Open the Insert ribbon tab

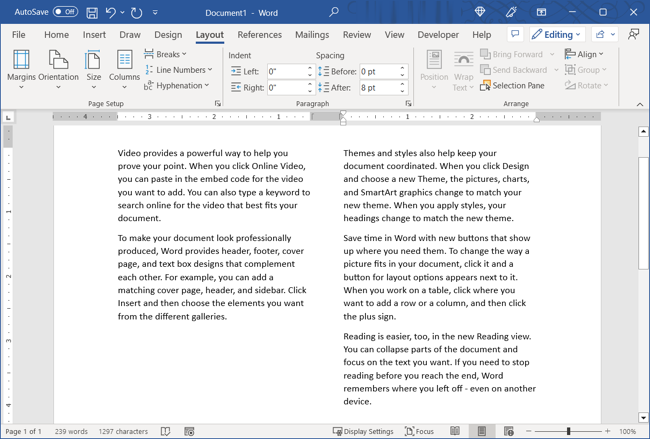point(94,35)
